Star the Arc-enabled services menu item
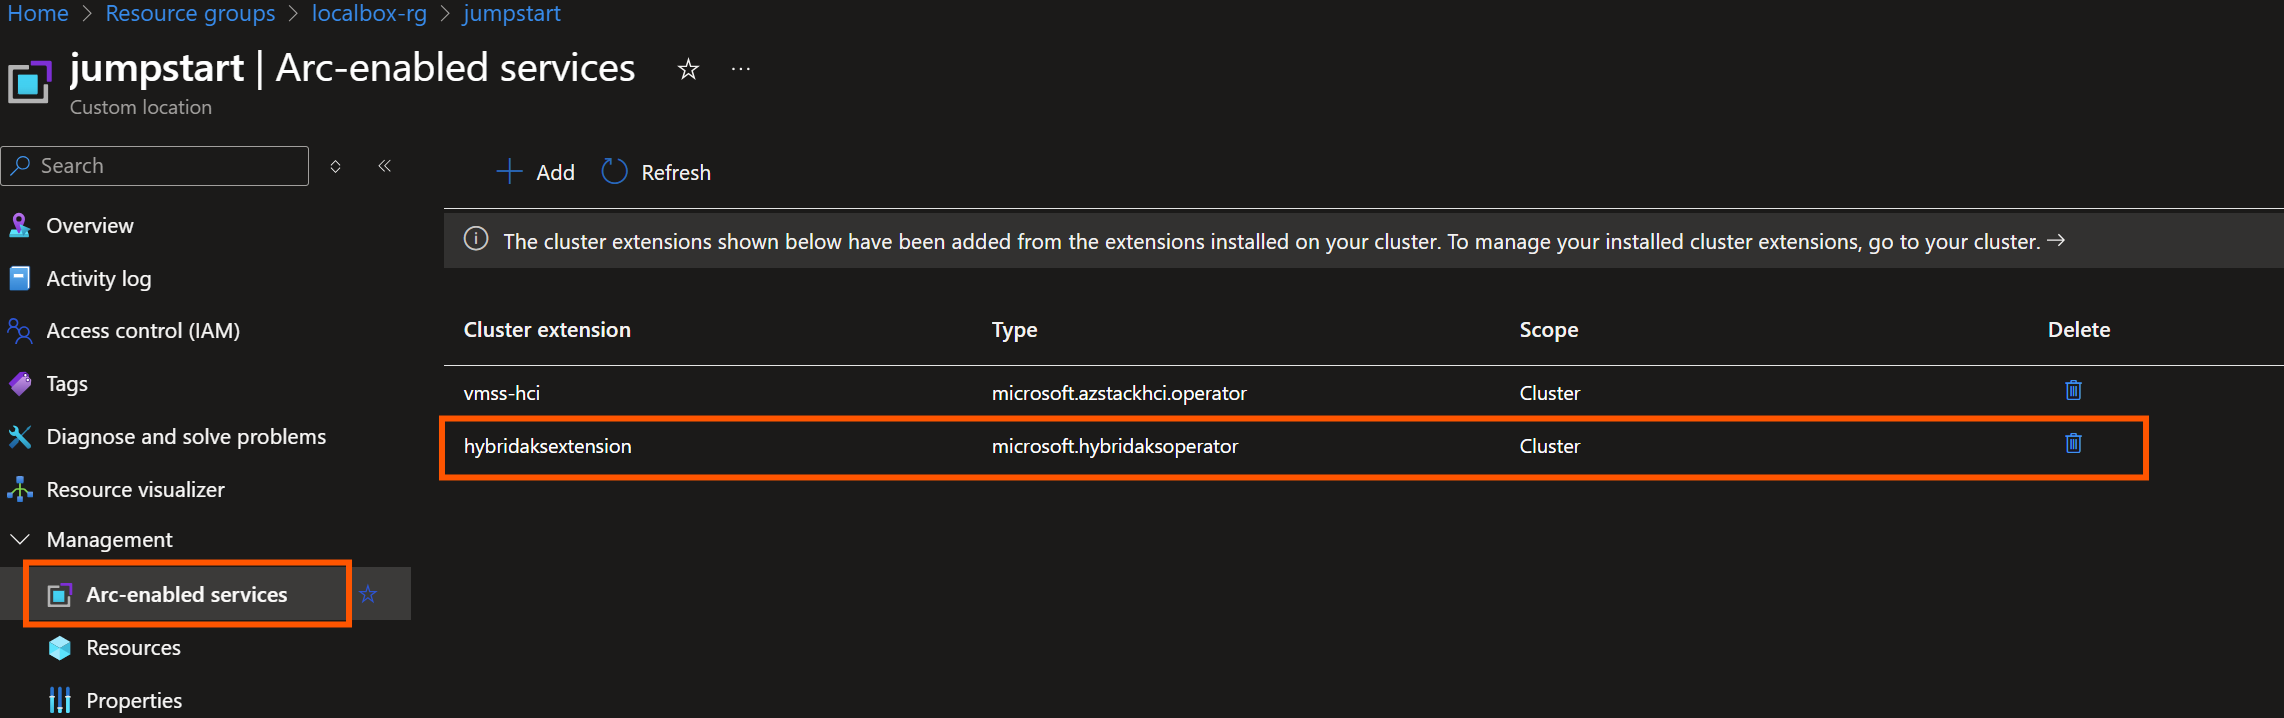The height and width of the screenshot is (718, 2284). coord(368,594)
